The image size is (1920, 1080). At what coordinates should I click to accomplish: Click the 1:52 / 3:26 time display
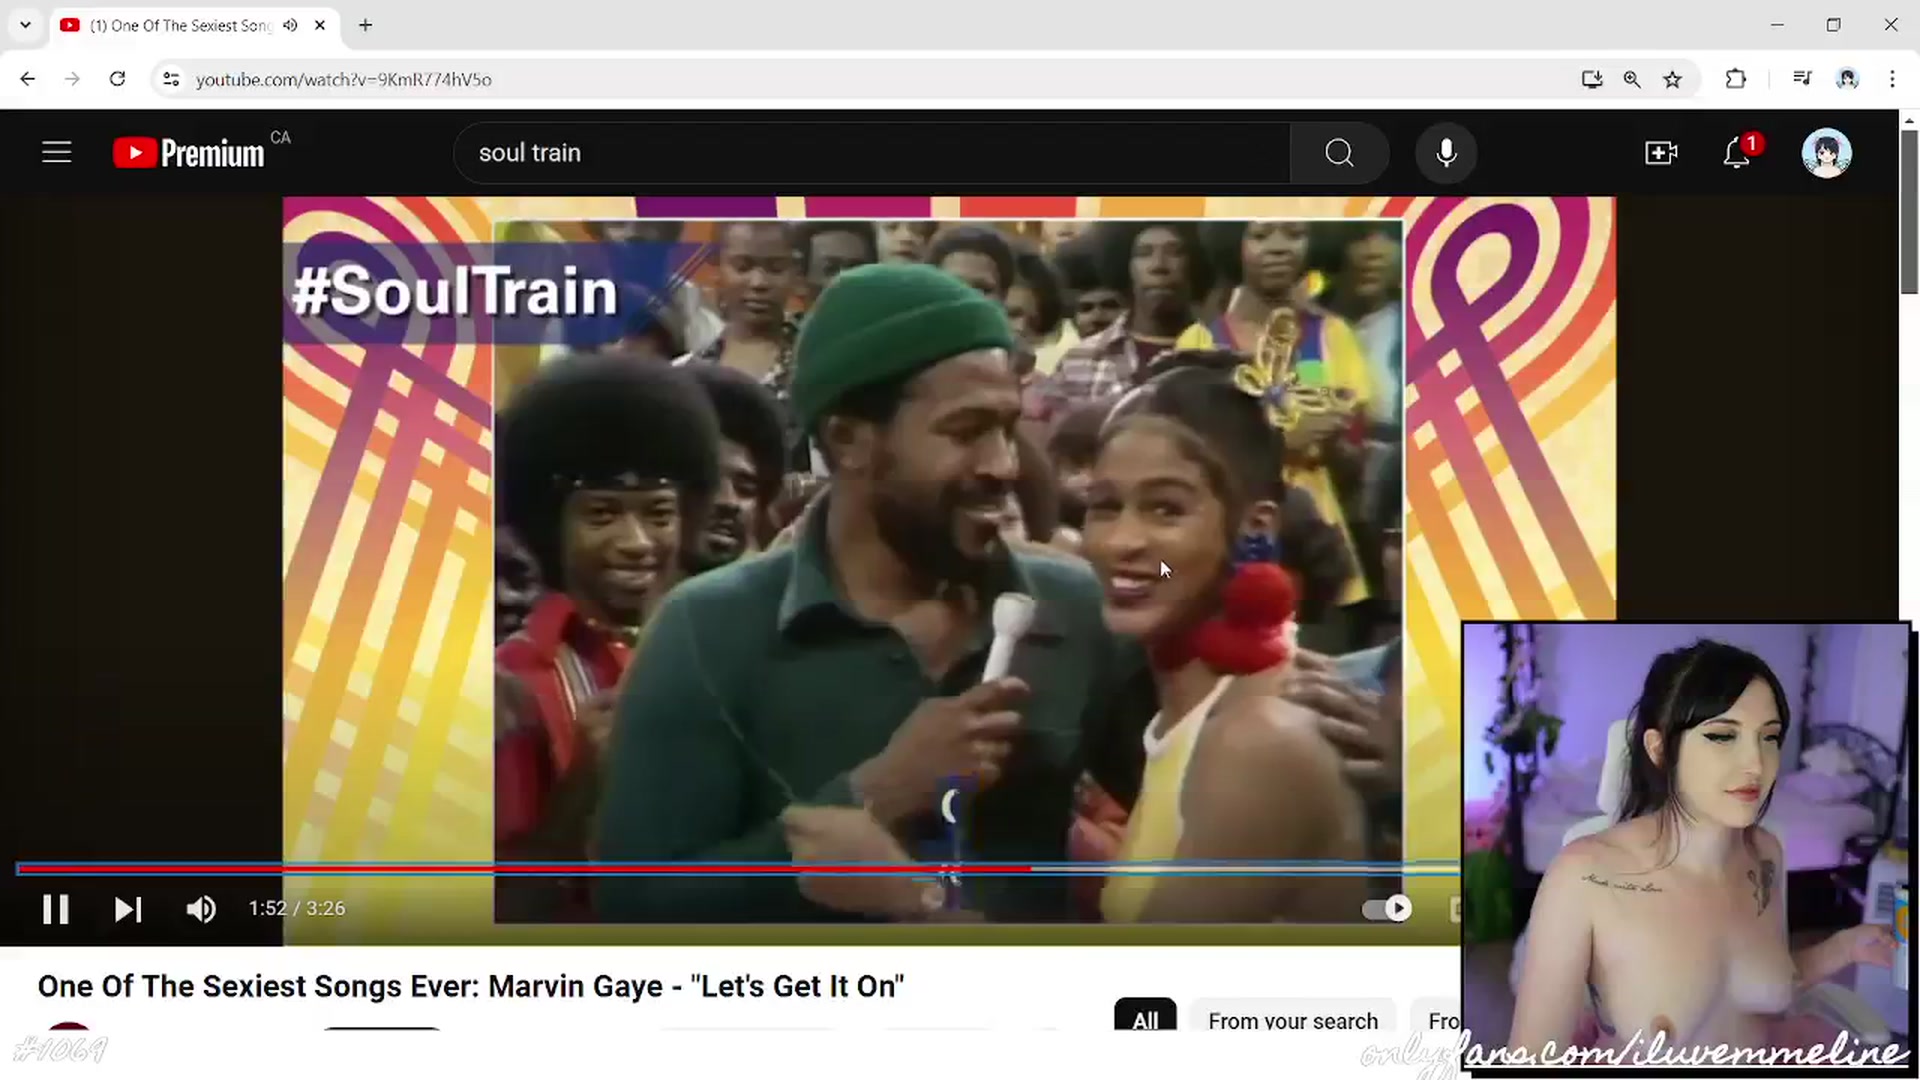297,909
